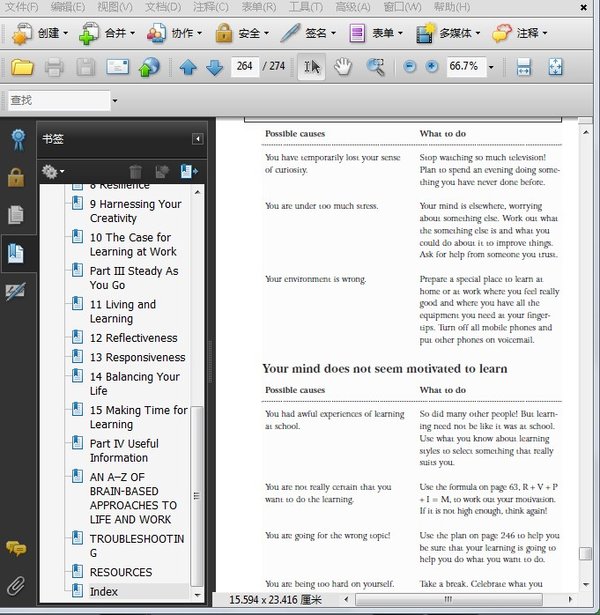Jump to the TROUBLESHOOTING bookmark
The image size is (600, 615).
[x=136, y=545]
